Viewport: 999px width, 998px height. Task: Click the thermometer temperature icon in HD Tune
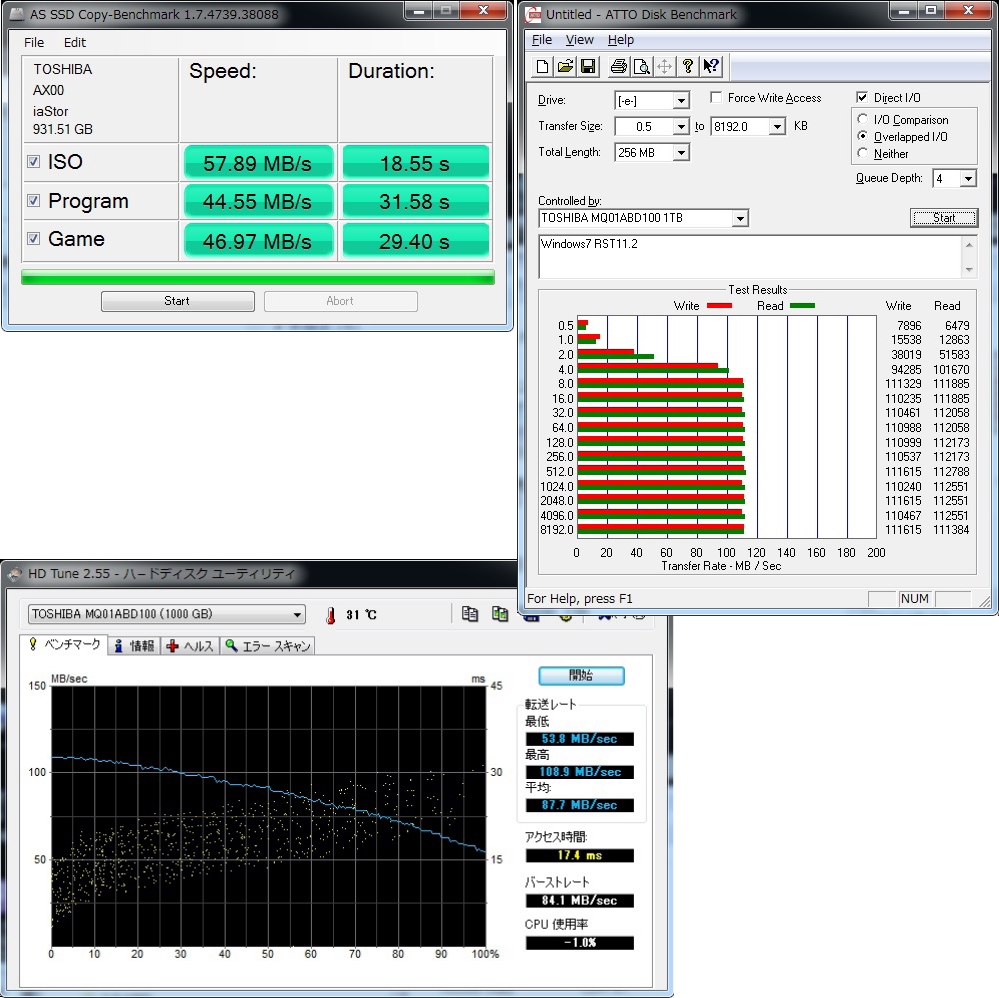(x=330, y=615)
